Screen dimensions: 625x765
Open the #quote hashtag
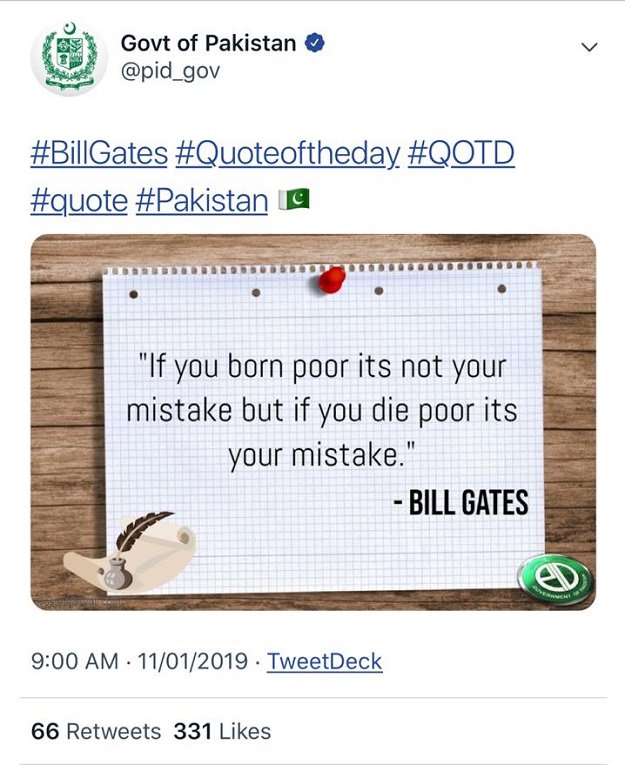coord(79,201)
